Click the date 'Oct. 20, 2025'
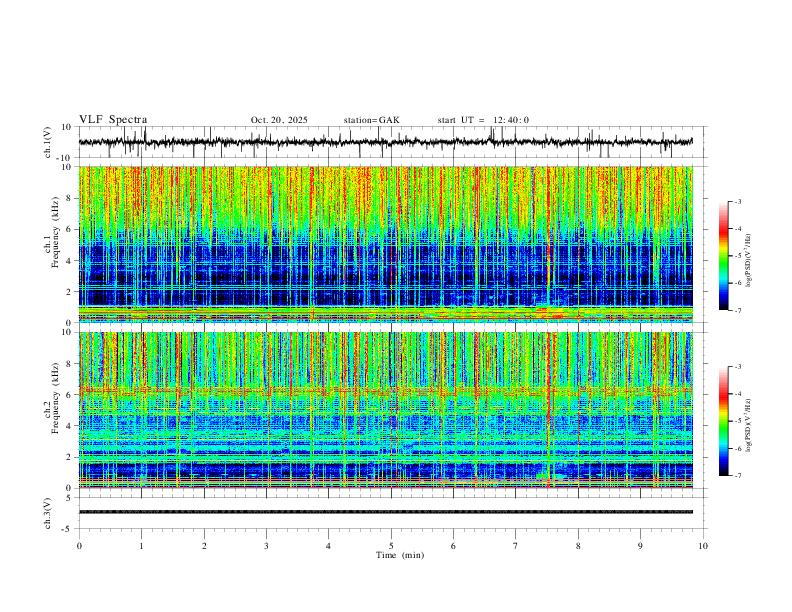The height and width of the screenshot is (612, 792). (279, 120)
